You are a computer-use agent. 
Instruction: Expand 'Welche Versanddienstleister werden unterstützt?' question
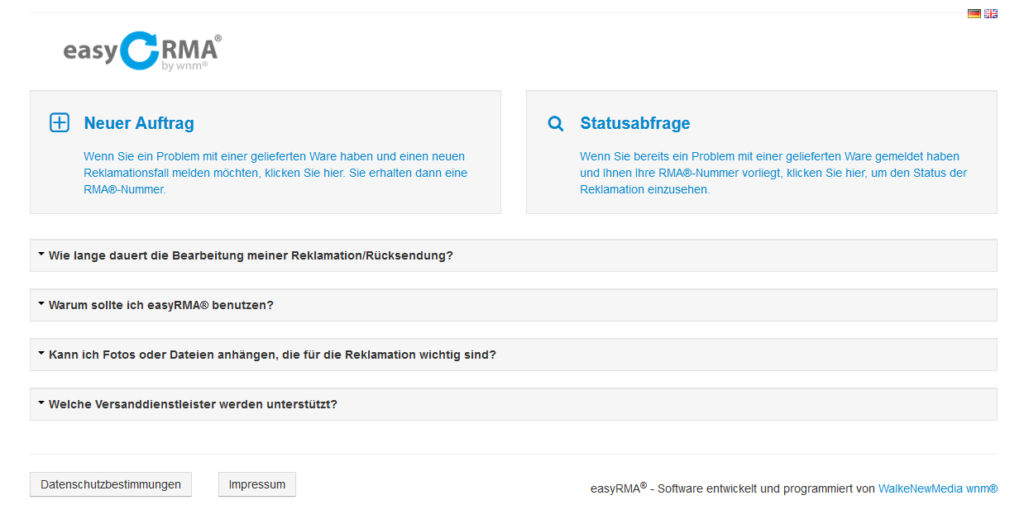(513, 404)
